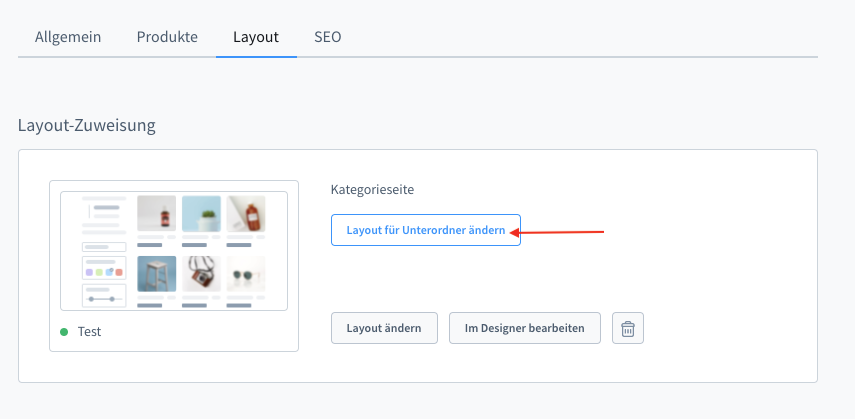855x419 pixels.
Task: Click the vintage camera image in preview
Action: point(201,275)
